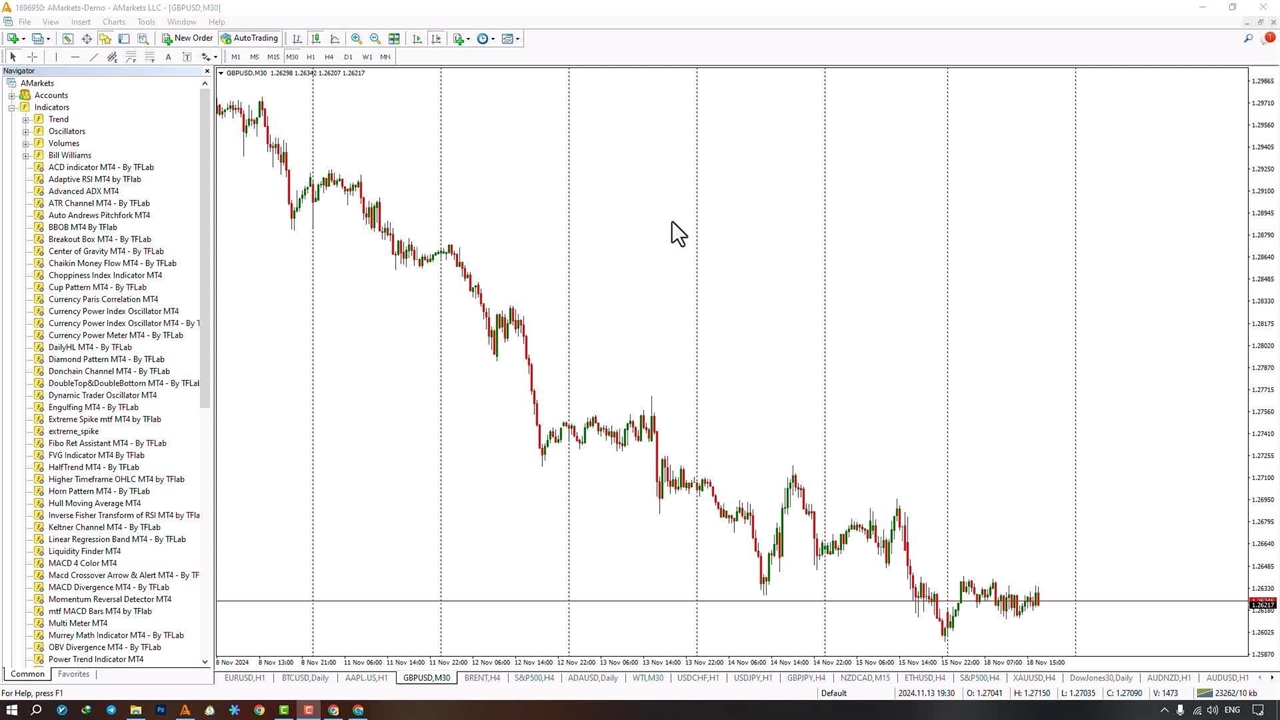
Task: Select the Horizontal Line drawing tool
Action: tap(75, 57)
